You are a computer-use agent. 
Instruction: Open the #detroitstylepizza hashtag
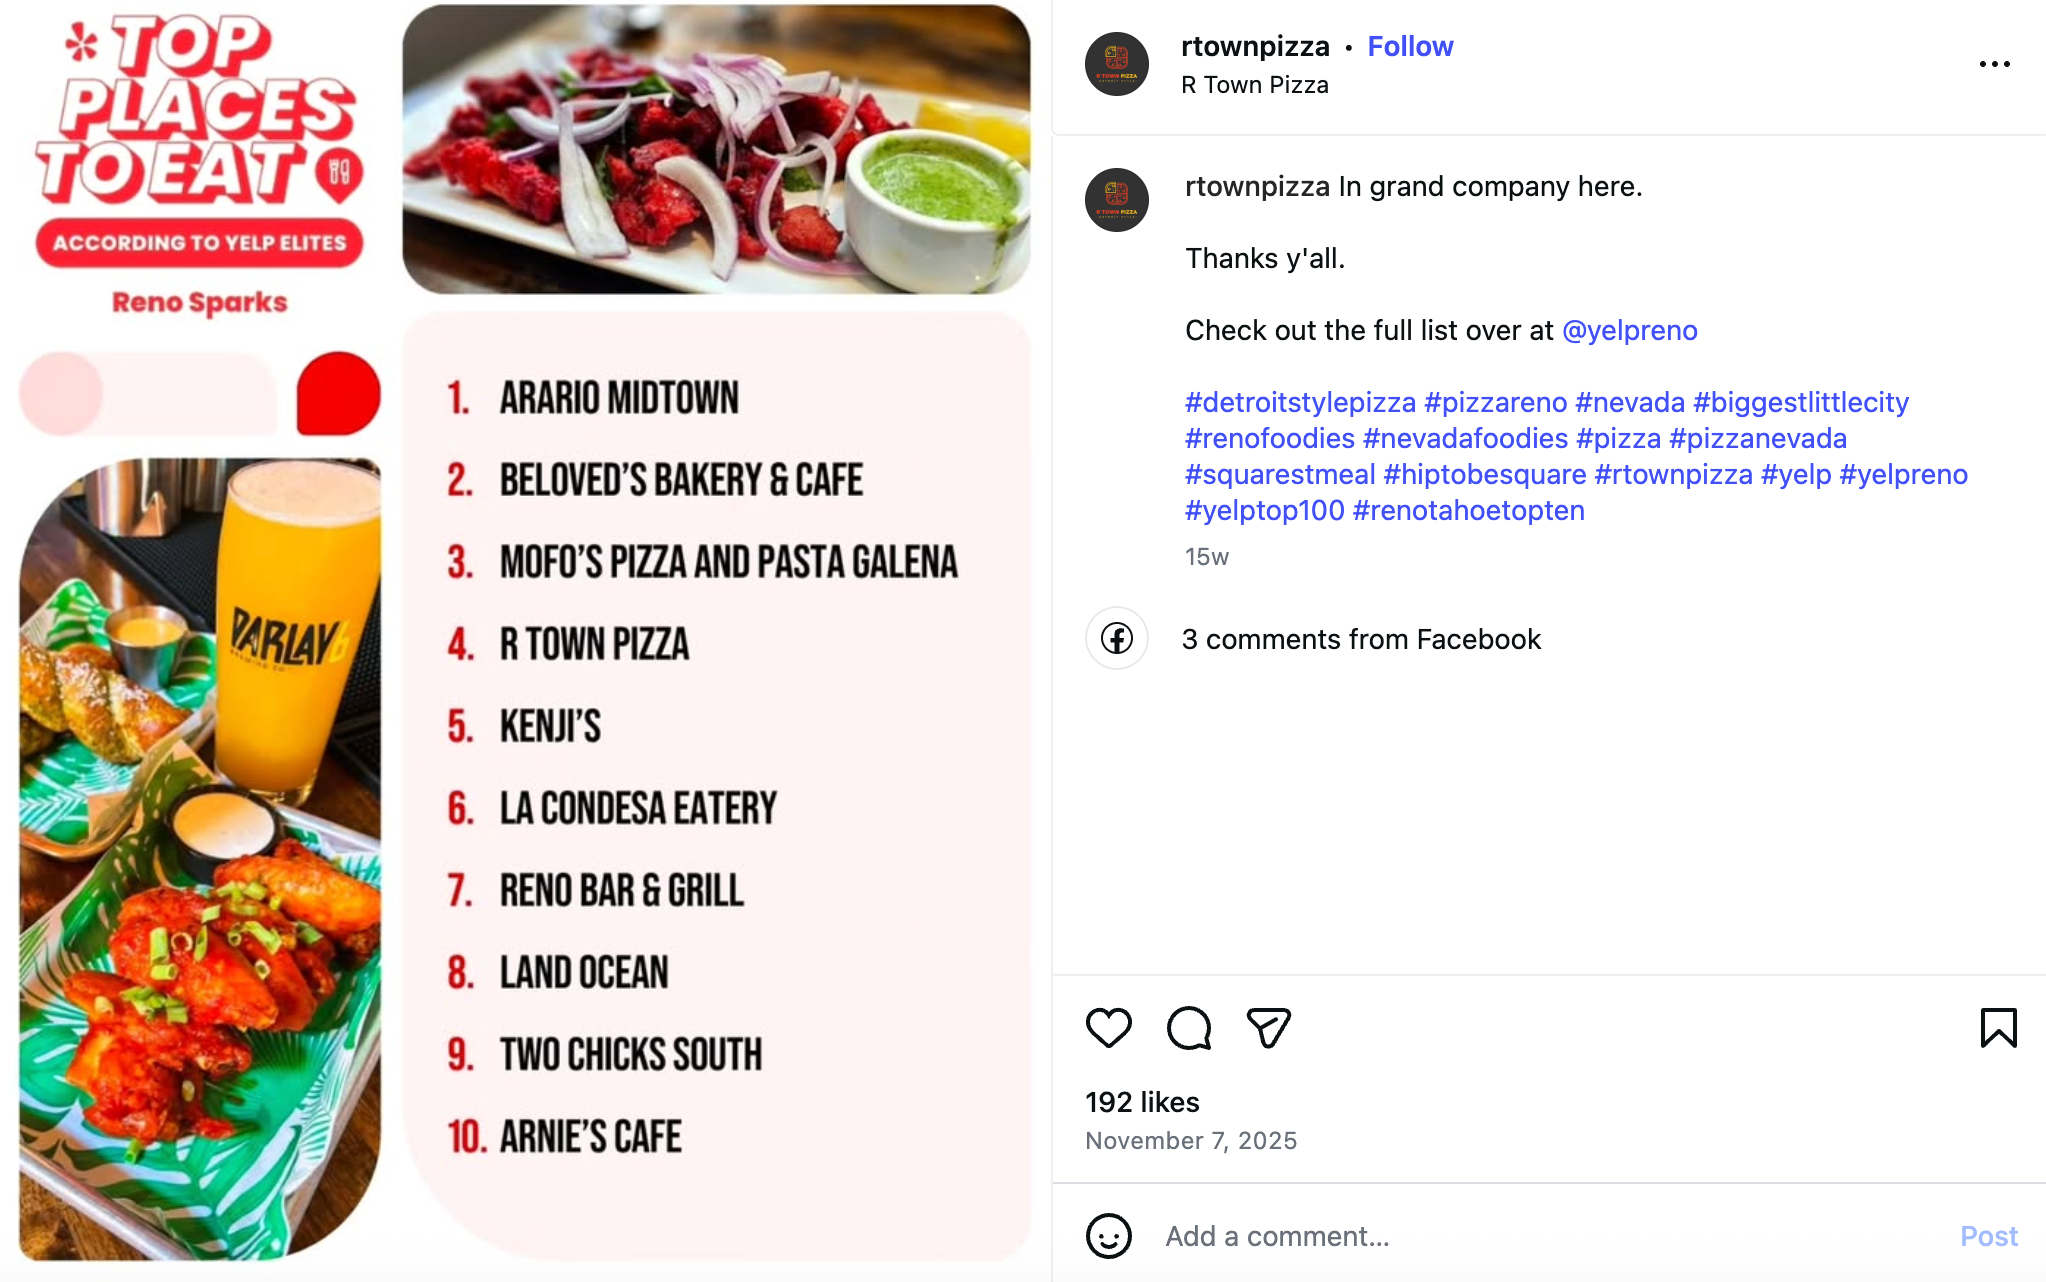(x=1295, y=402)
